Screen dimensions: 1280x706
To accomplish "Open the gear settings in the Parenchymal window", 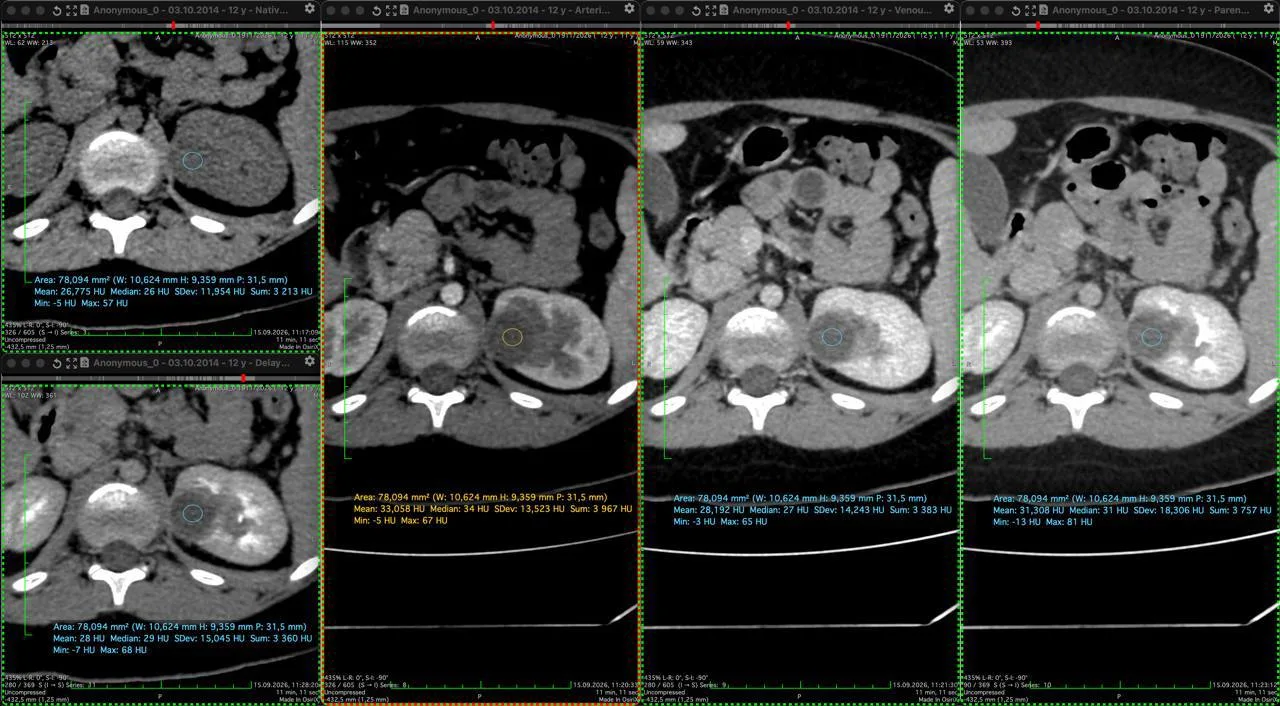I will pos(1269,9).
